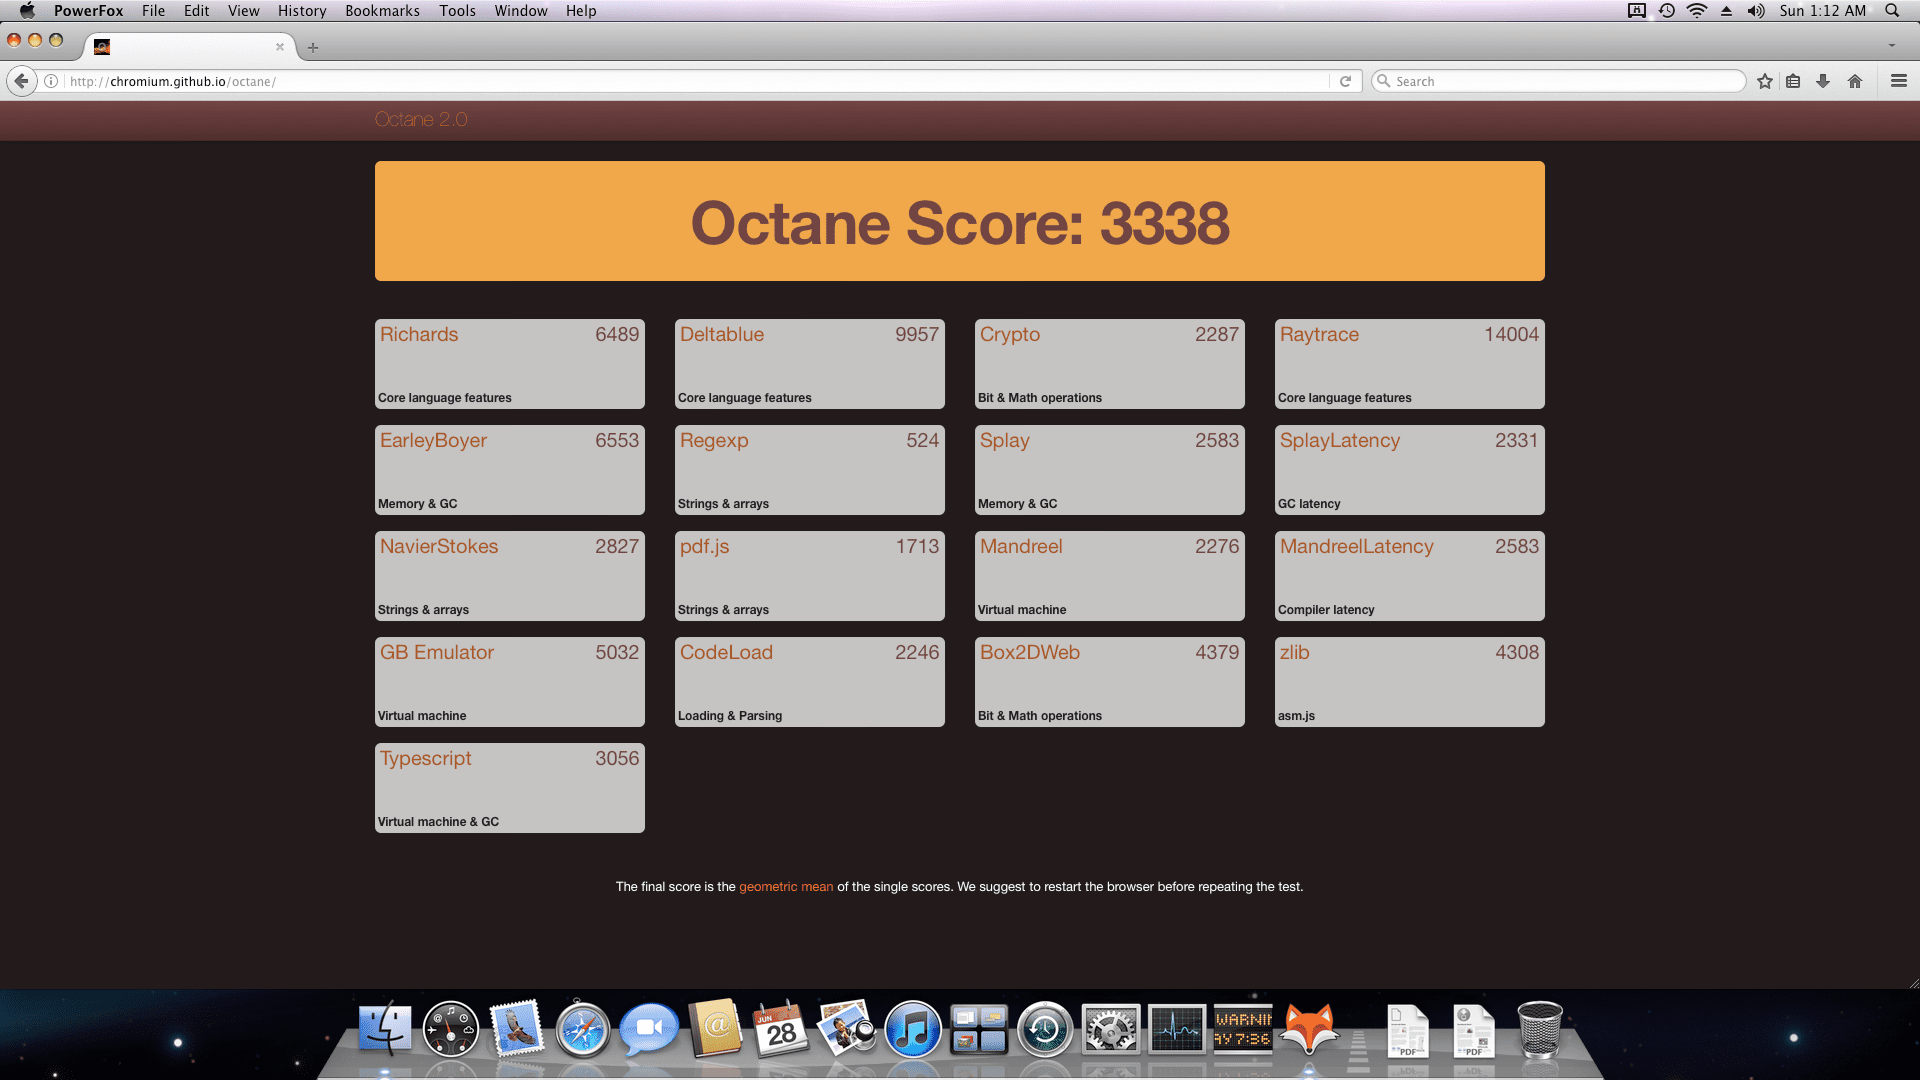Click the menu bar clock Sun 1:12 AM
Viewport: 1920px width, 1080px height.
coord(1822,11)
